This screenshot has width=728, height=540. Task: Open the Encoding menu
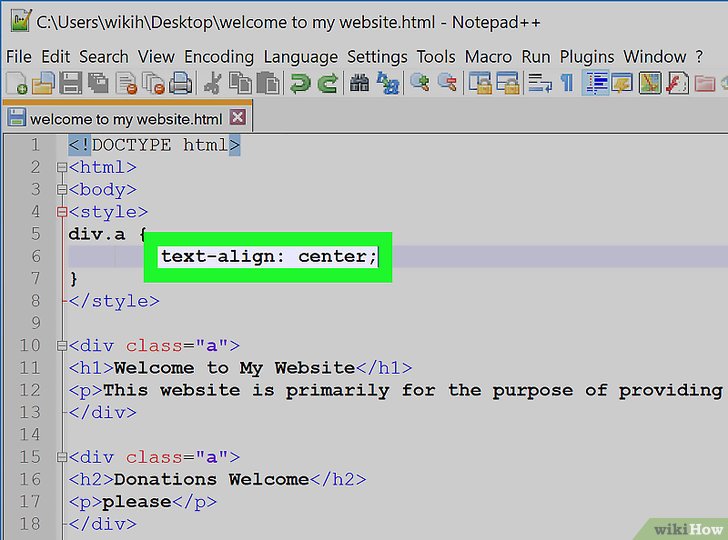coord(219,57)
